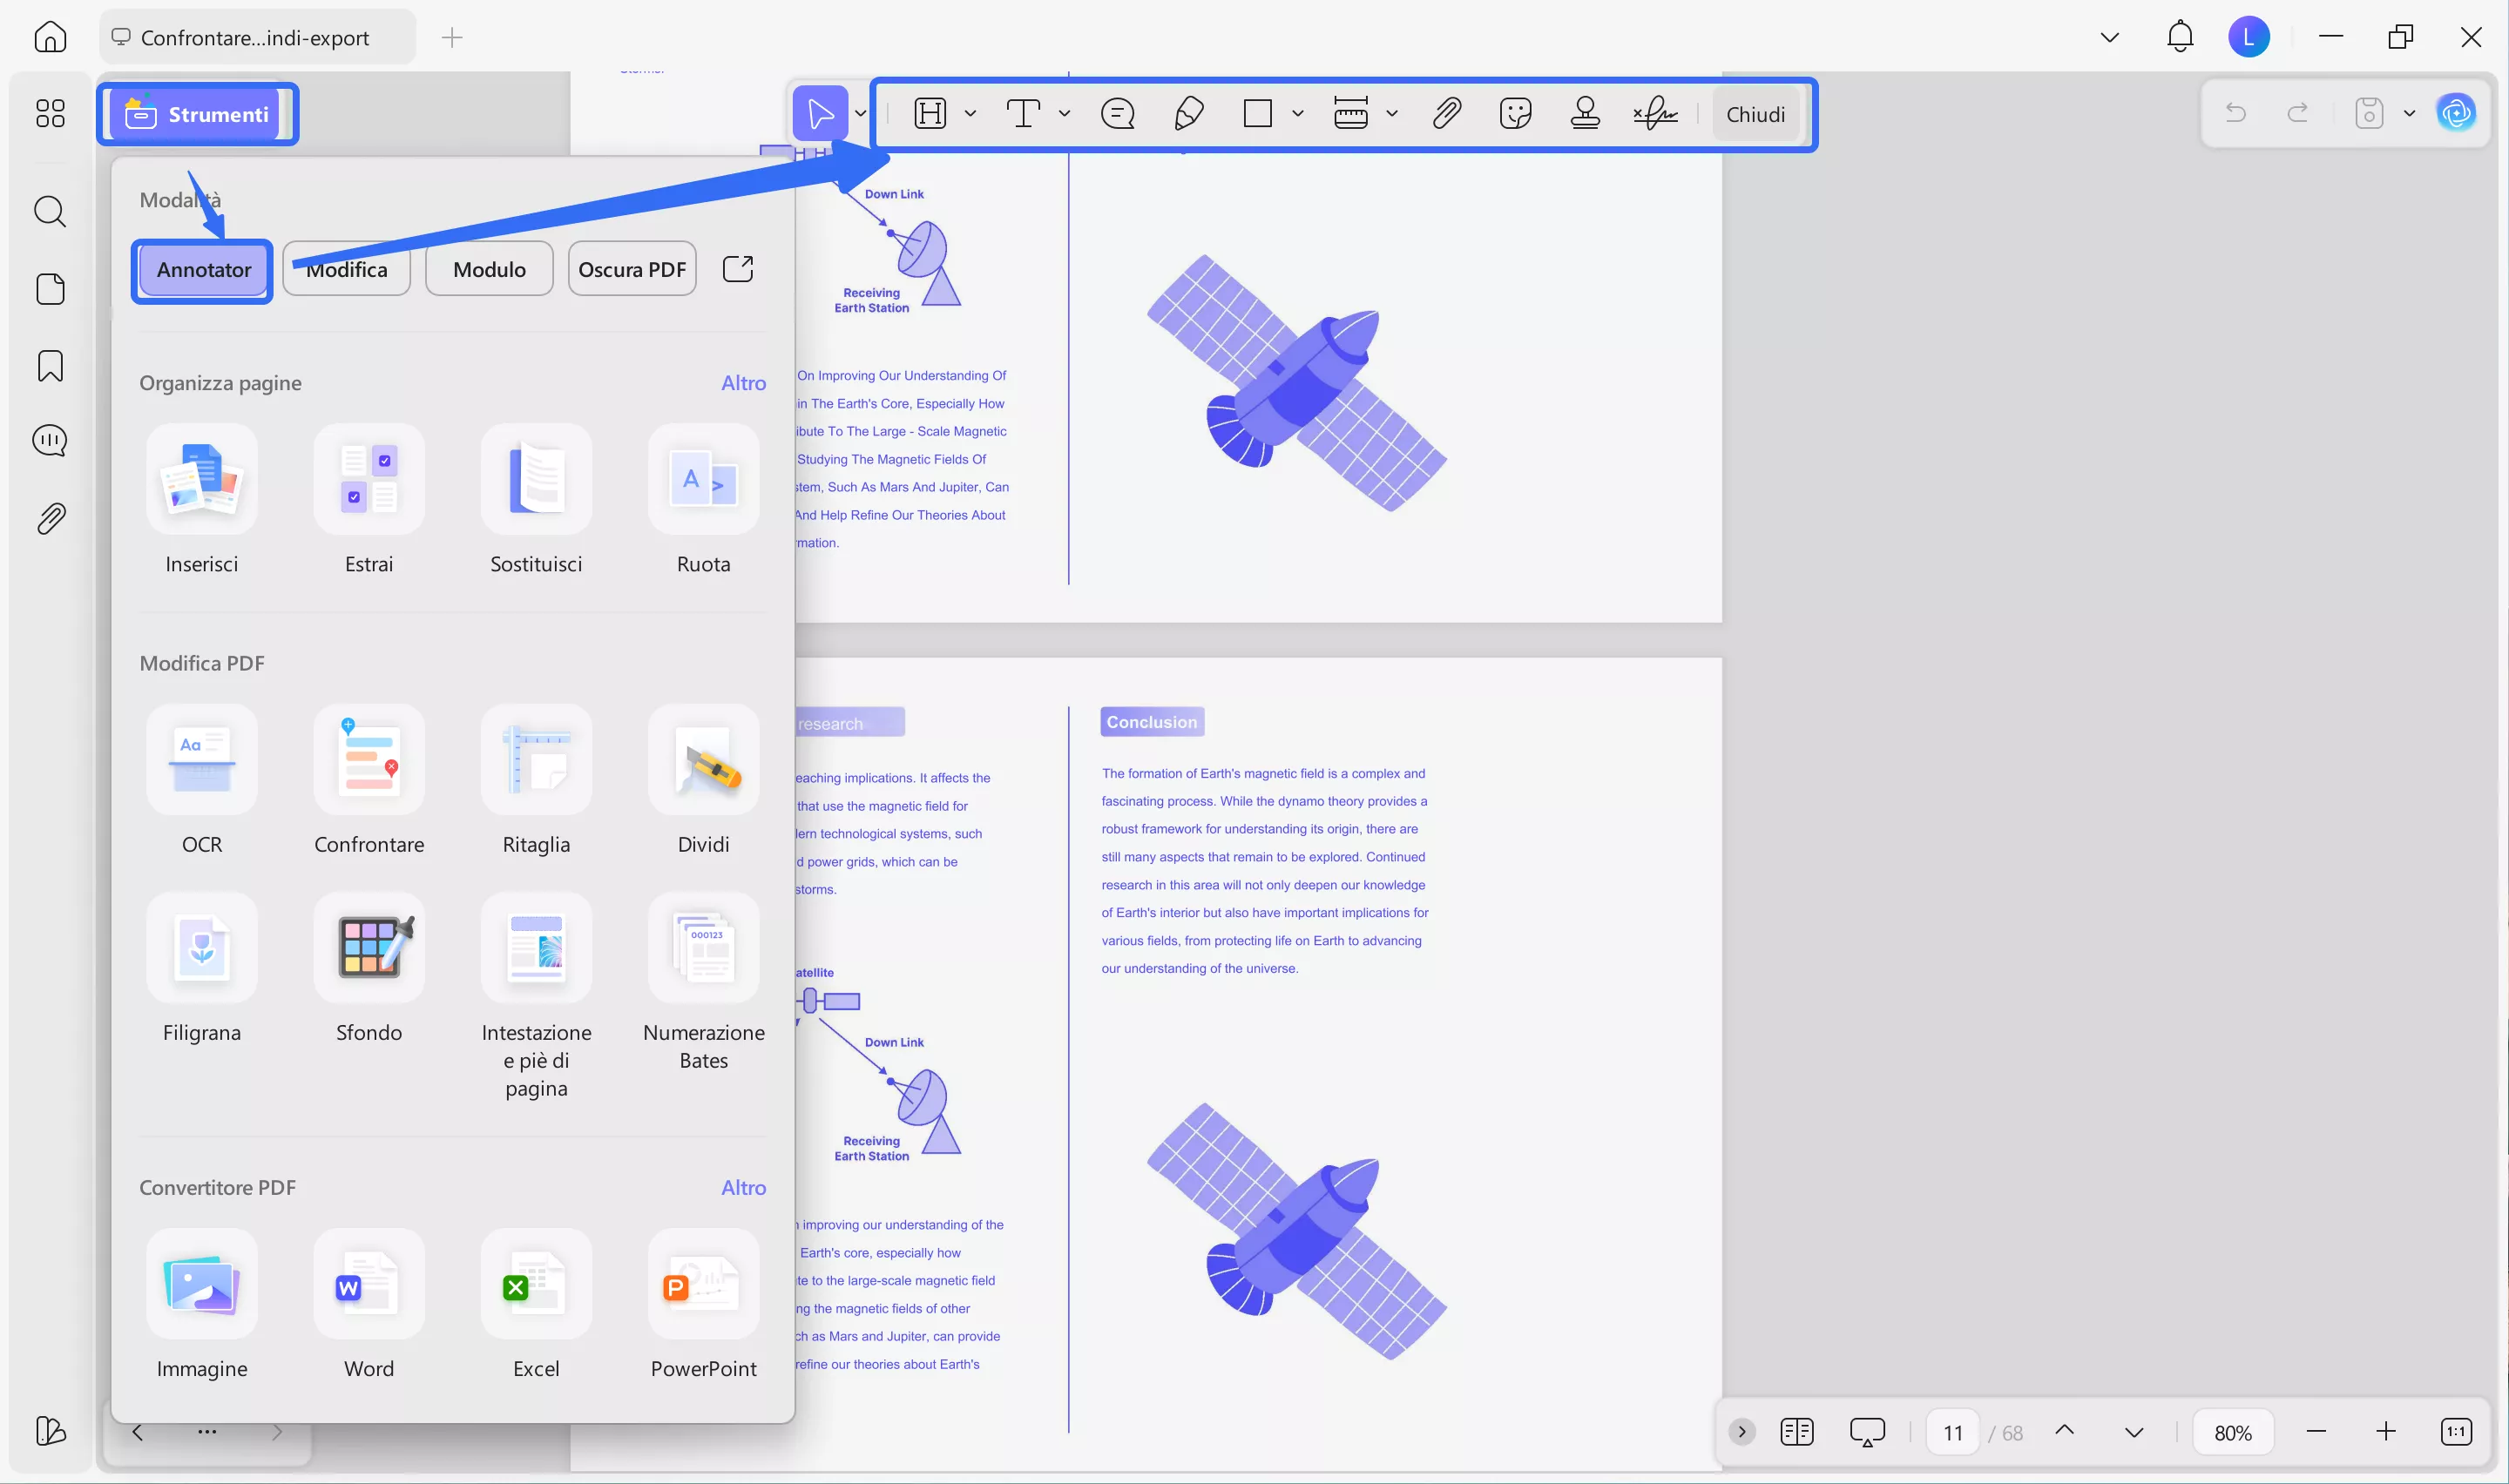Select the Signature tool

(1655, 113)
